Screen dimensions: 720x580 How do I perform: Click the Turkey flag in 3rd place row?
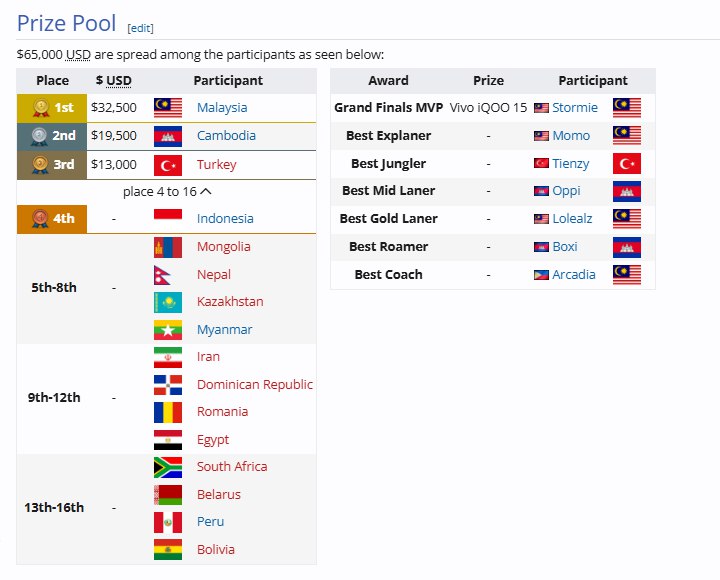[x=167, y=164]
